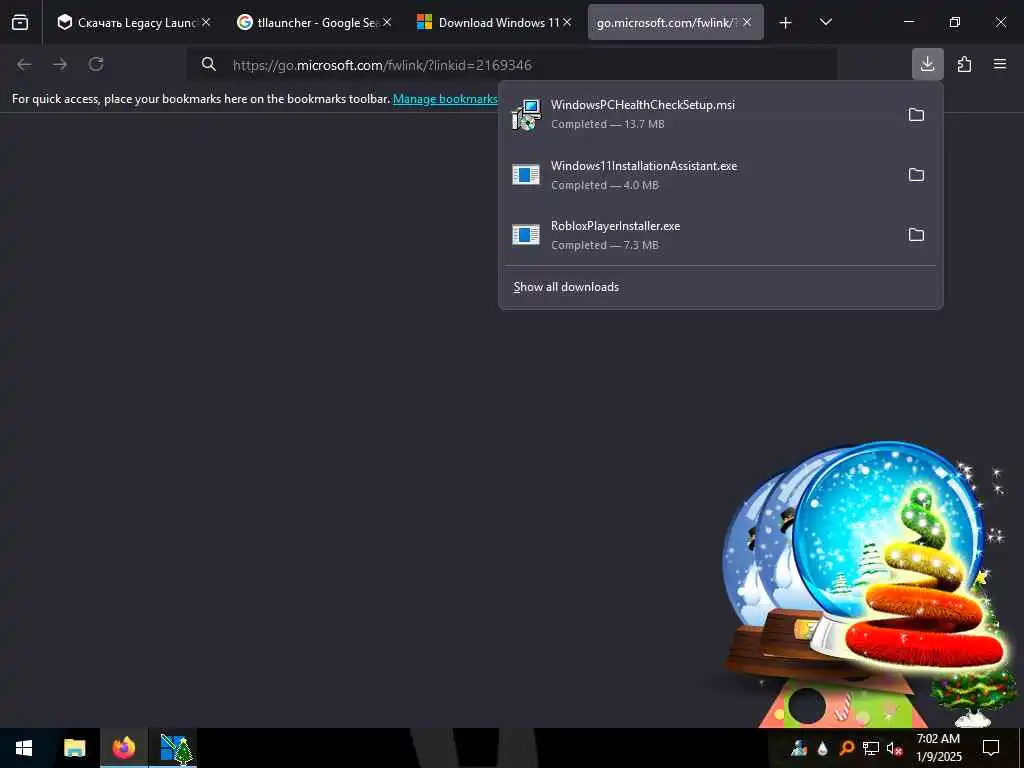Viewport: 1024px width, 768px height.
Task: Open Windows11InstallationAssistant.exe download entry
Action: click(702, 175)
